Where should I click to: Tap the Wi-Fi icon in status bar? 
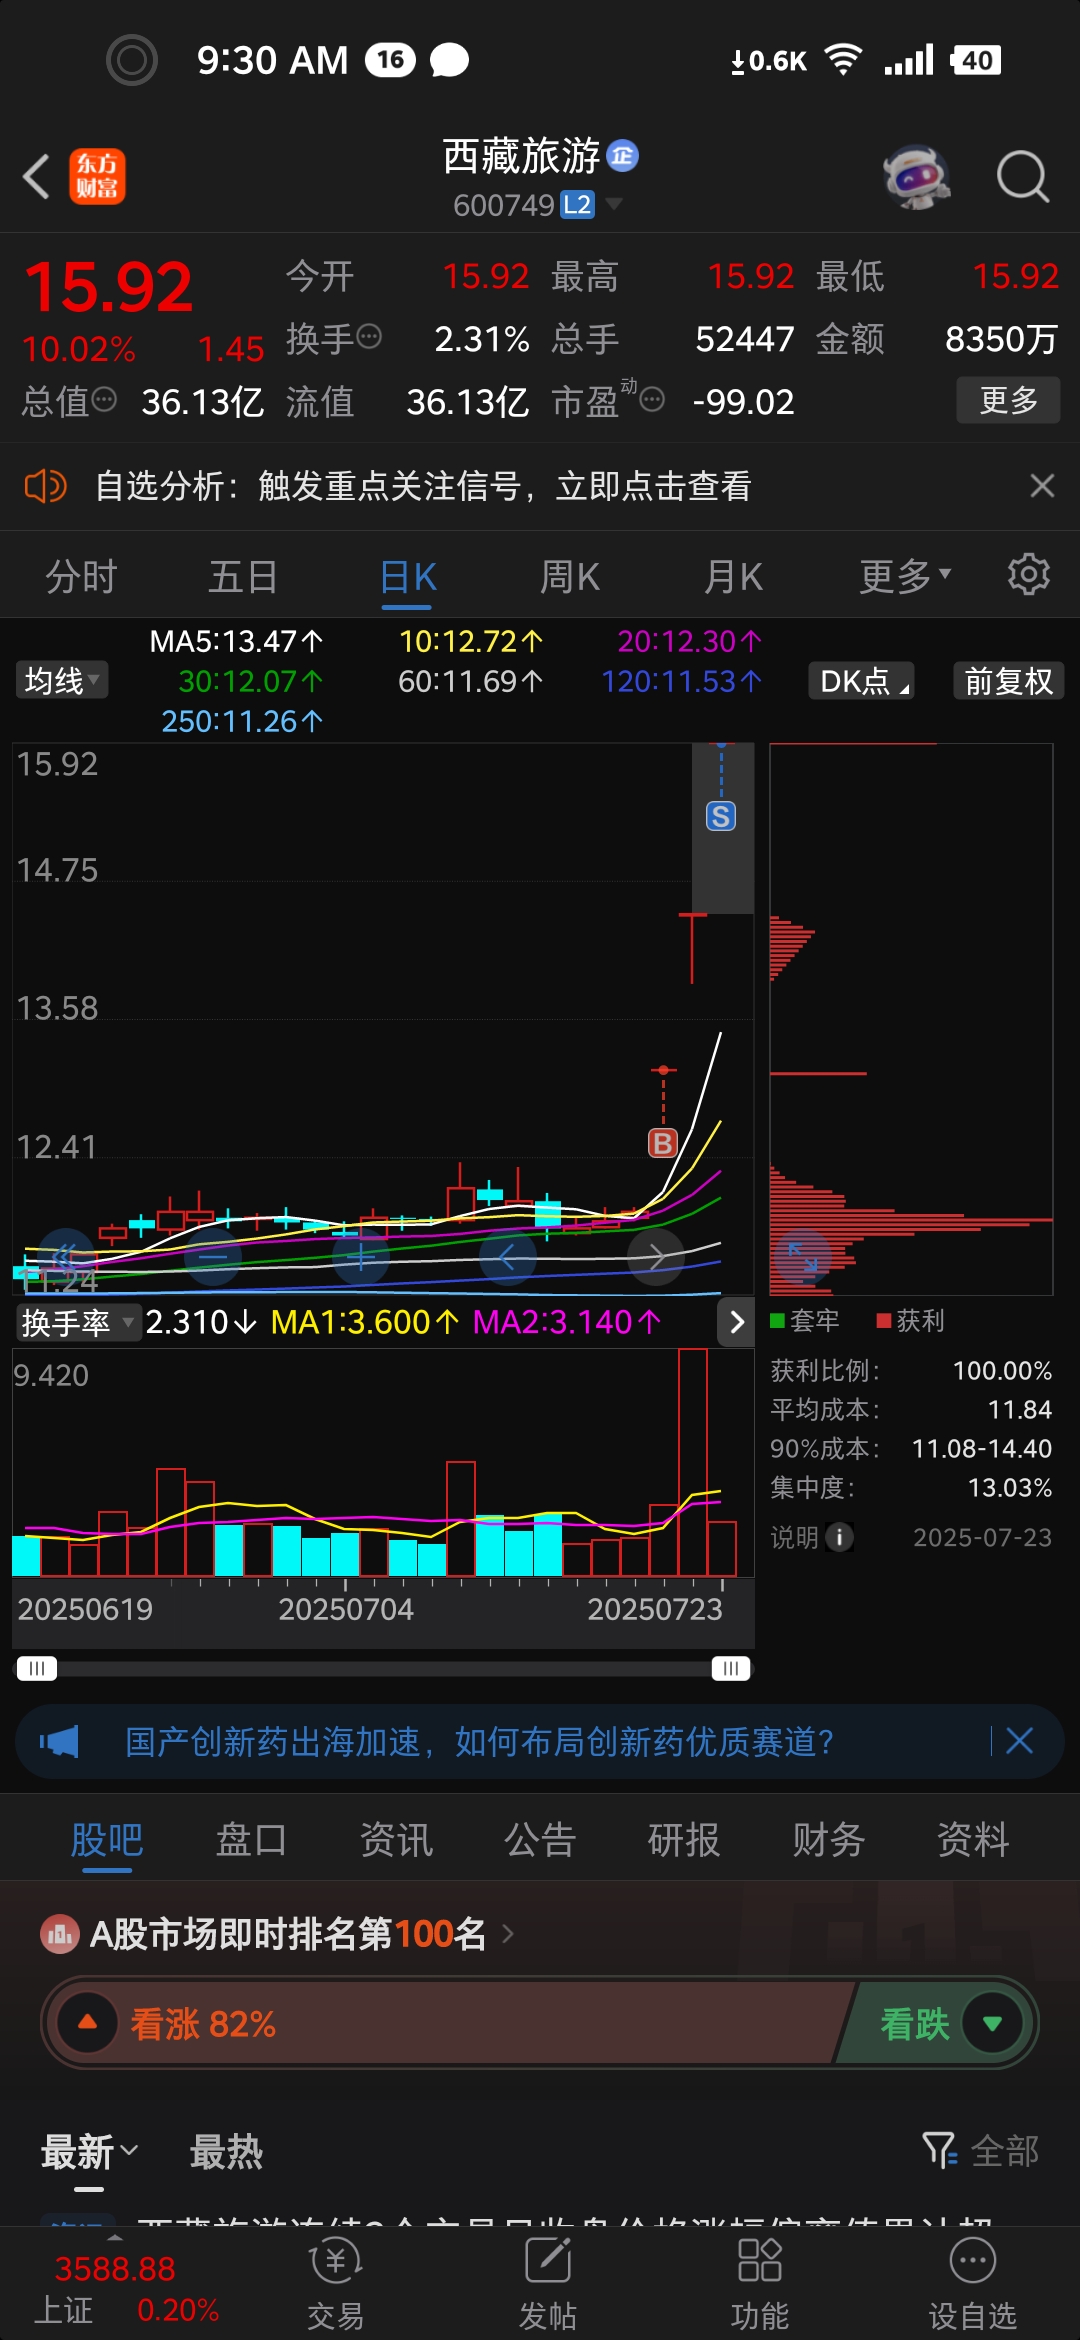pos(843,60)
